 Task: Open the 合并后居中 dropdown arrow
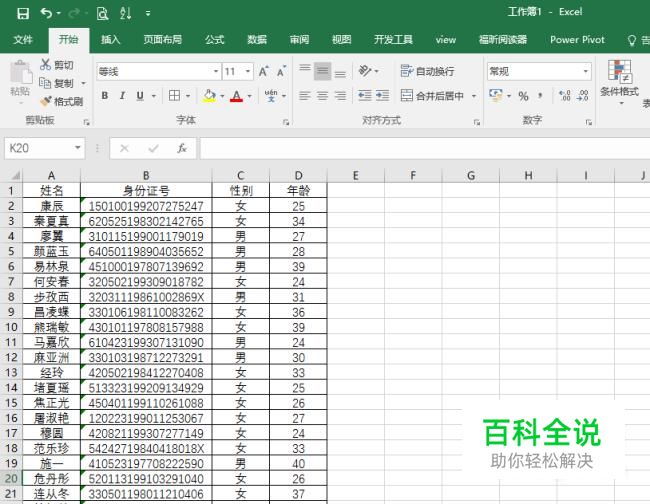(x=474, y=96)
